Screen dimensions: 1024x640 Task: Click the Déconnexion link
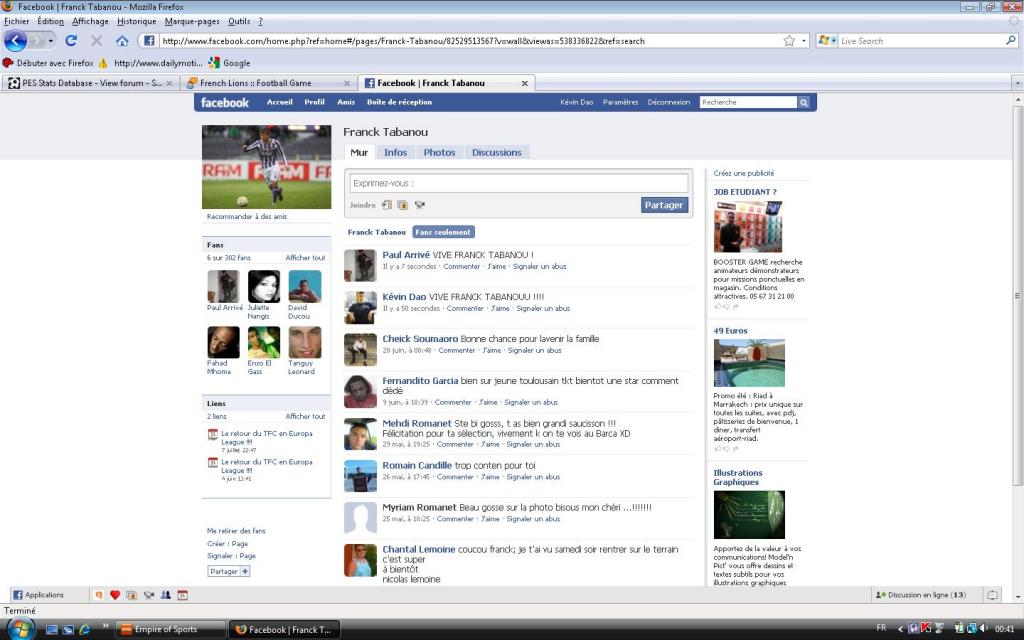pos(668,103)
